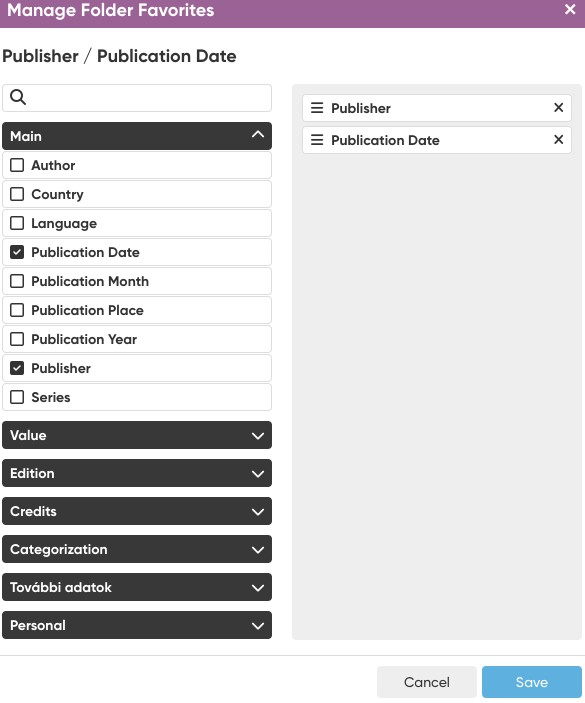Image resolution: width=585 pixels, height=703 pixels.
Task: Expand the Personal section
Action: [x=137, y=625]
